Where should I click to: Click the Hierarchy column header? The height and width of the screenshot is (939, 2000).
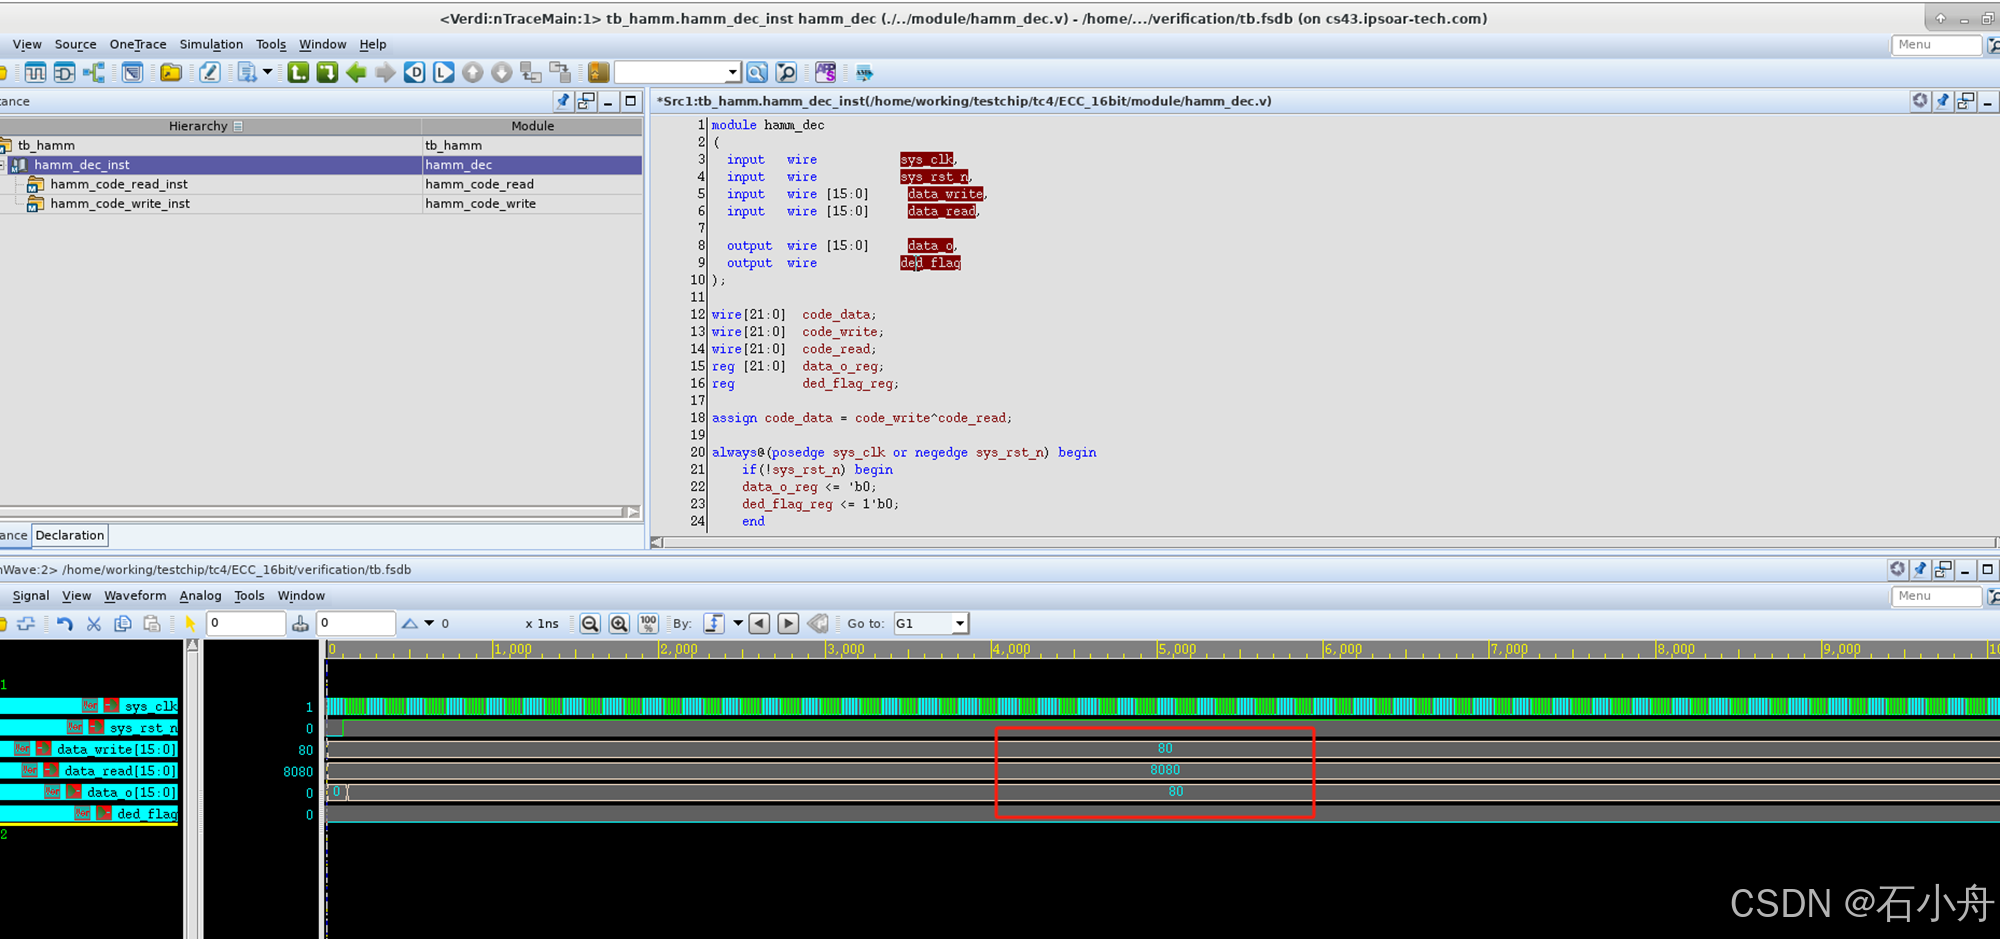pos(210,126)
